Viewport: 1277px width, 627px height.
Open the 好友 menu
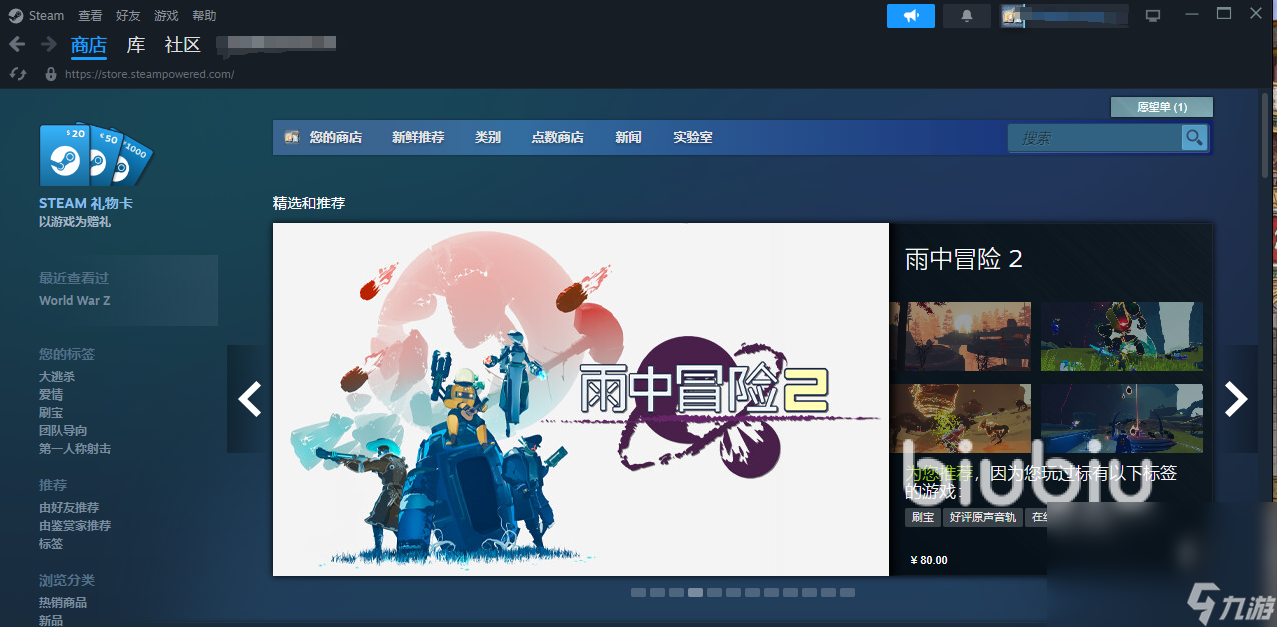[x=128, y=16]
